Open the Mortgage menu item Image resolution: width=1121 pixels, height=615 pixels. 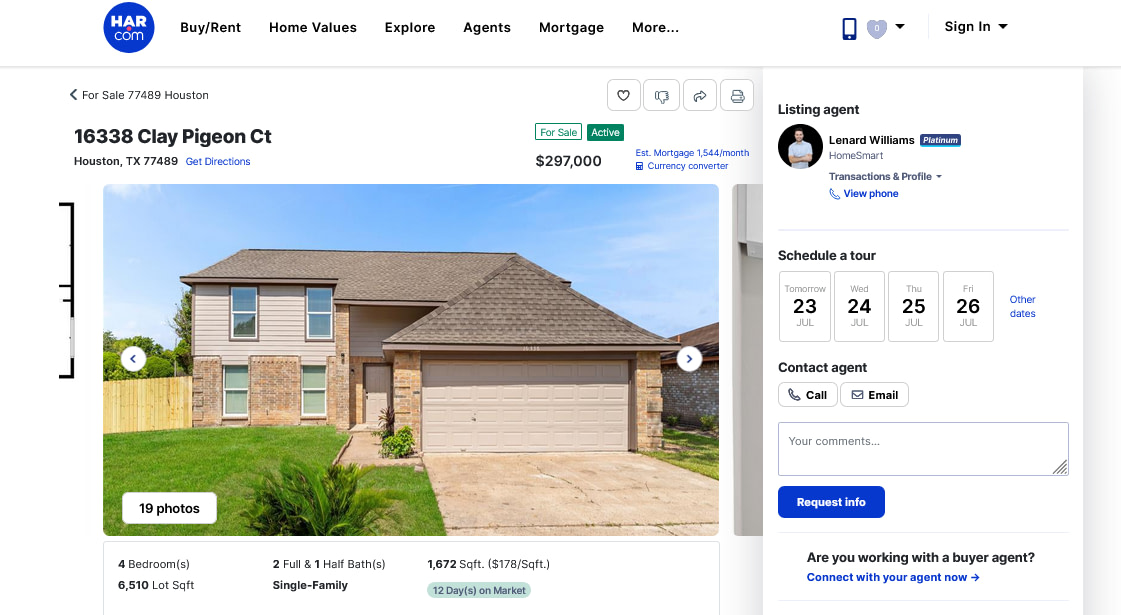[x=571, y=27]
